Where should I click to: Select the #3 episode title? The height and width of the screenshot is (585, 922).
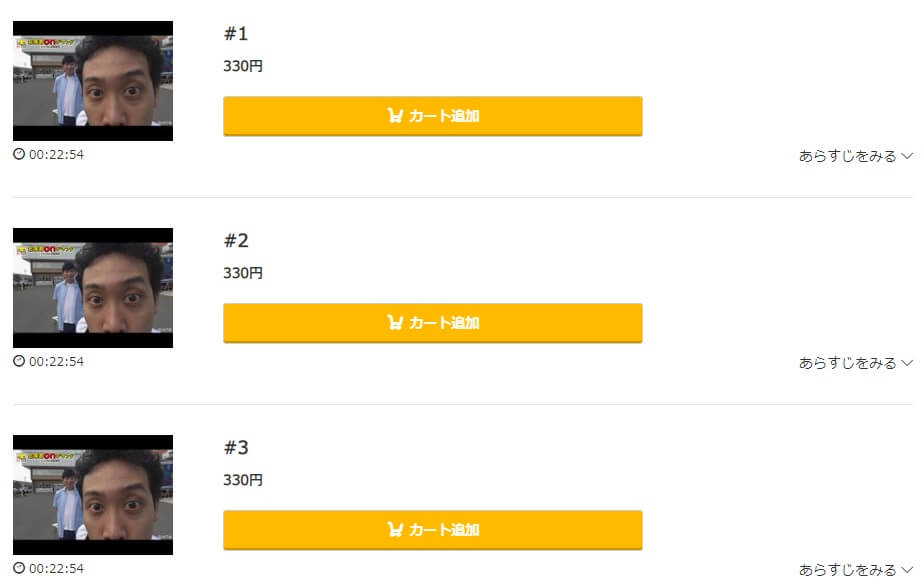point(236,447)
